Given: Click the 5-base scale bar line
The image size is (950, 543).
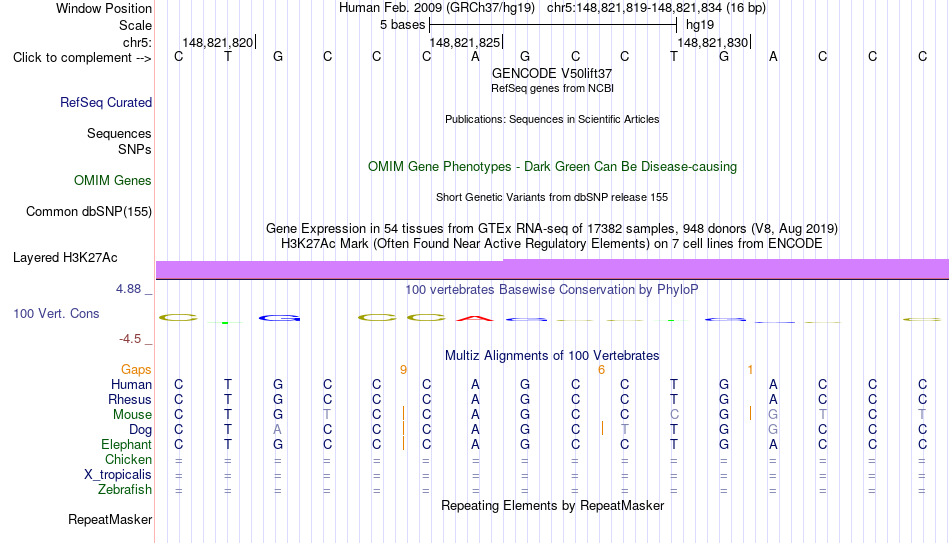Looking at the screenshot, I should 553,25.
